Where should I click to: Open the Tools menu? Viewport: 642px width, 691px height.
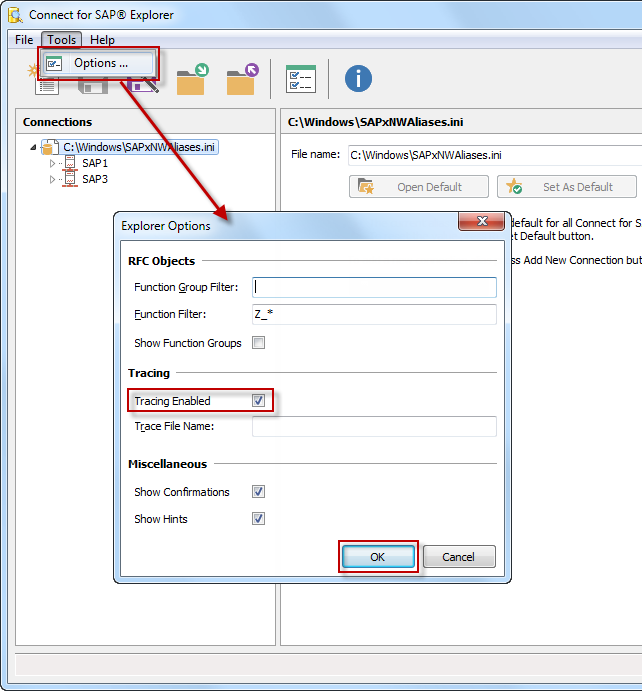pyautogui.click(x=62, y=40)
